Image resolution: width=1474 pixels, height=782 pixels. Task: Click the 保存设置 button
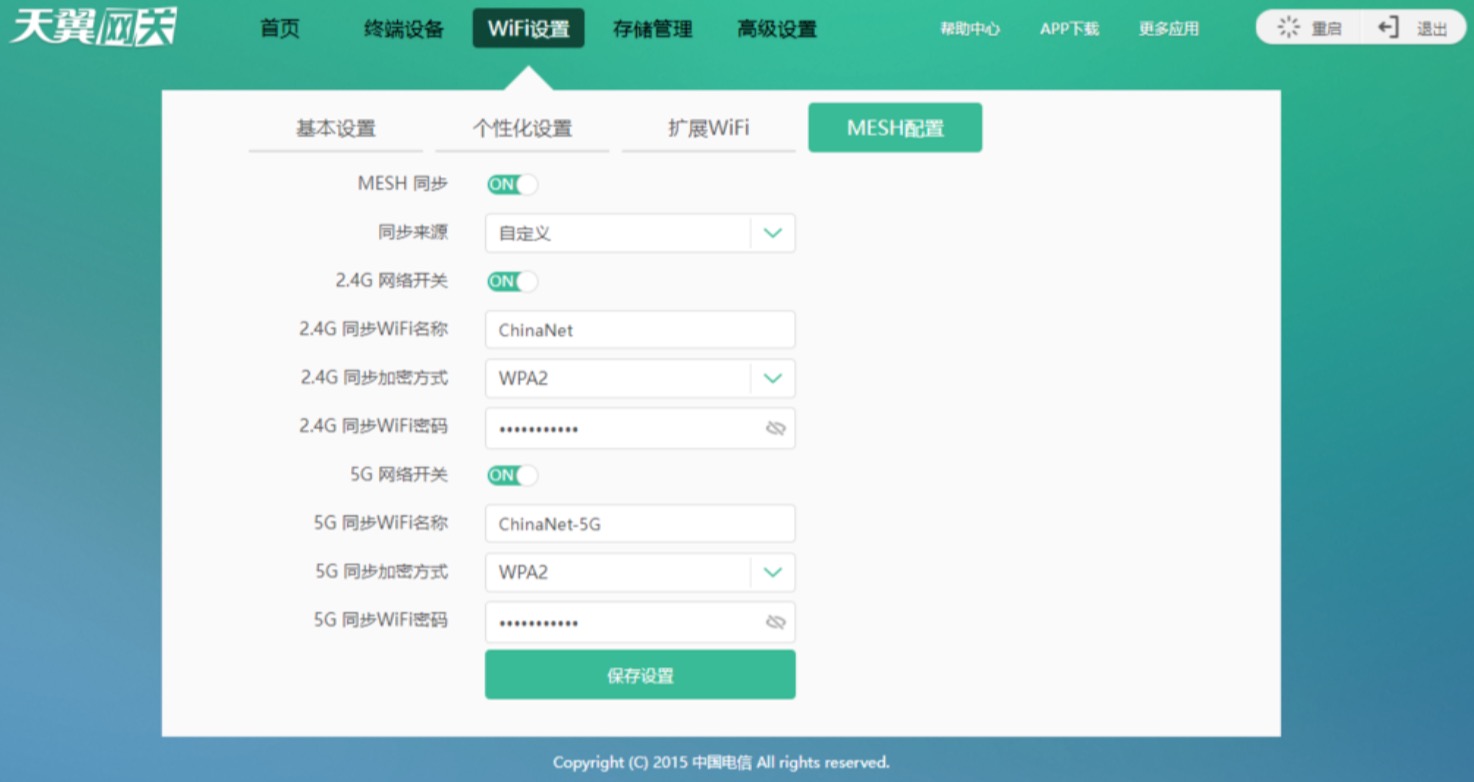640,673
